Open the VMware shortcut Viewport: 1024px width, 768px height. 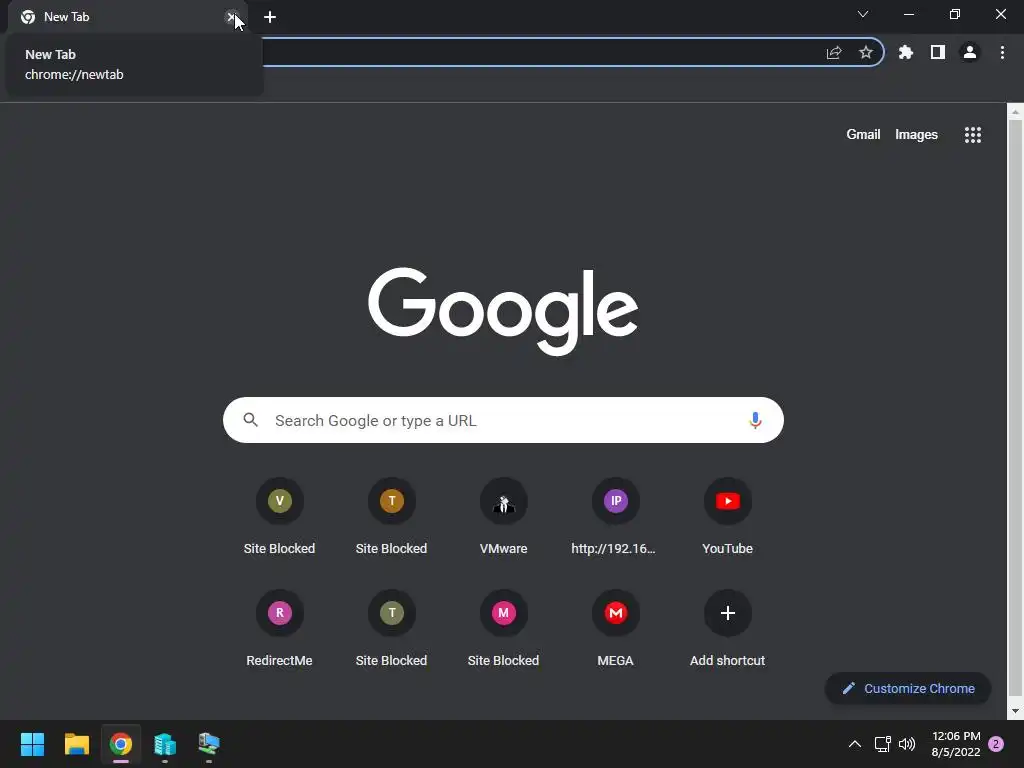click(504, 517)
